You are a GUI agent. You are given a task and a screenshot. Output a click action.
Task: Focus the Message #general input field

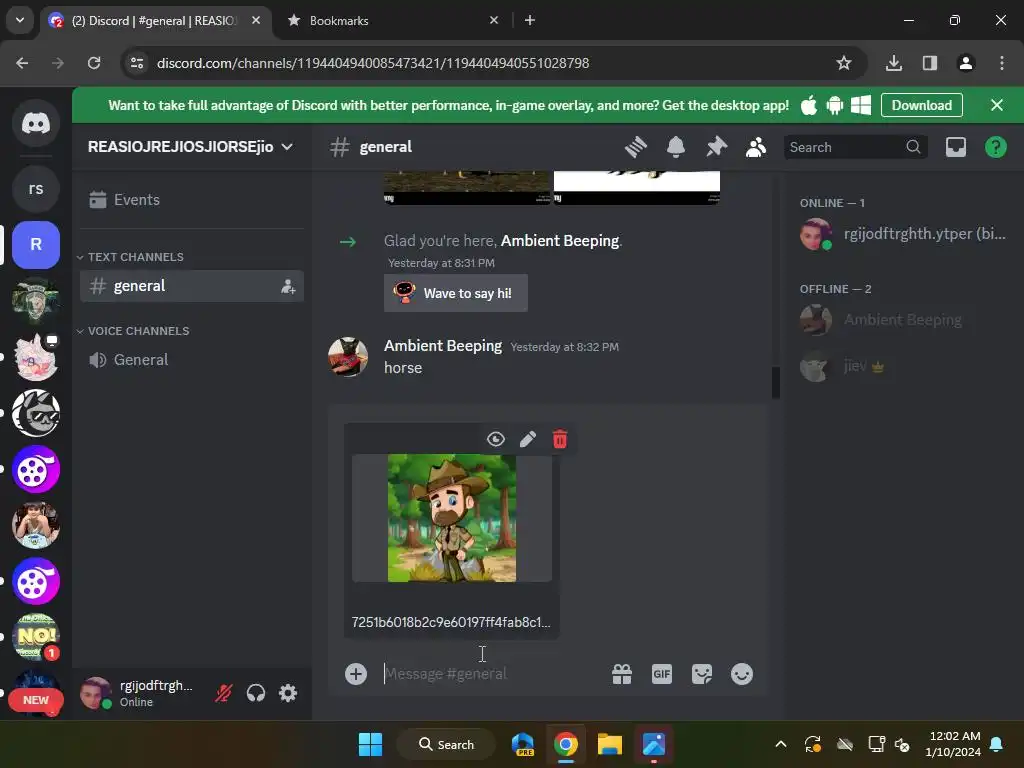click(490, 674)
